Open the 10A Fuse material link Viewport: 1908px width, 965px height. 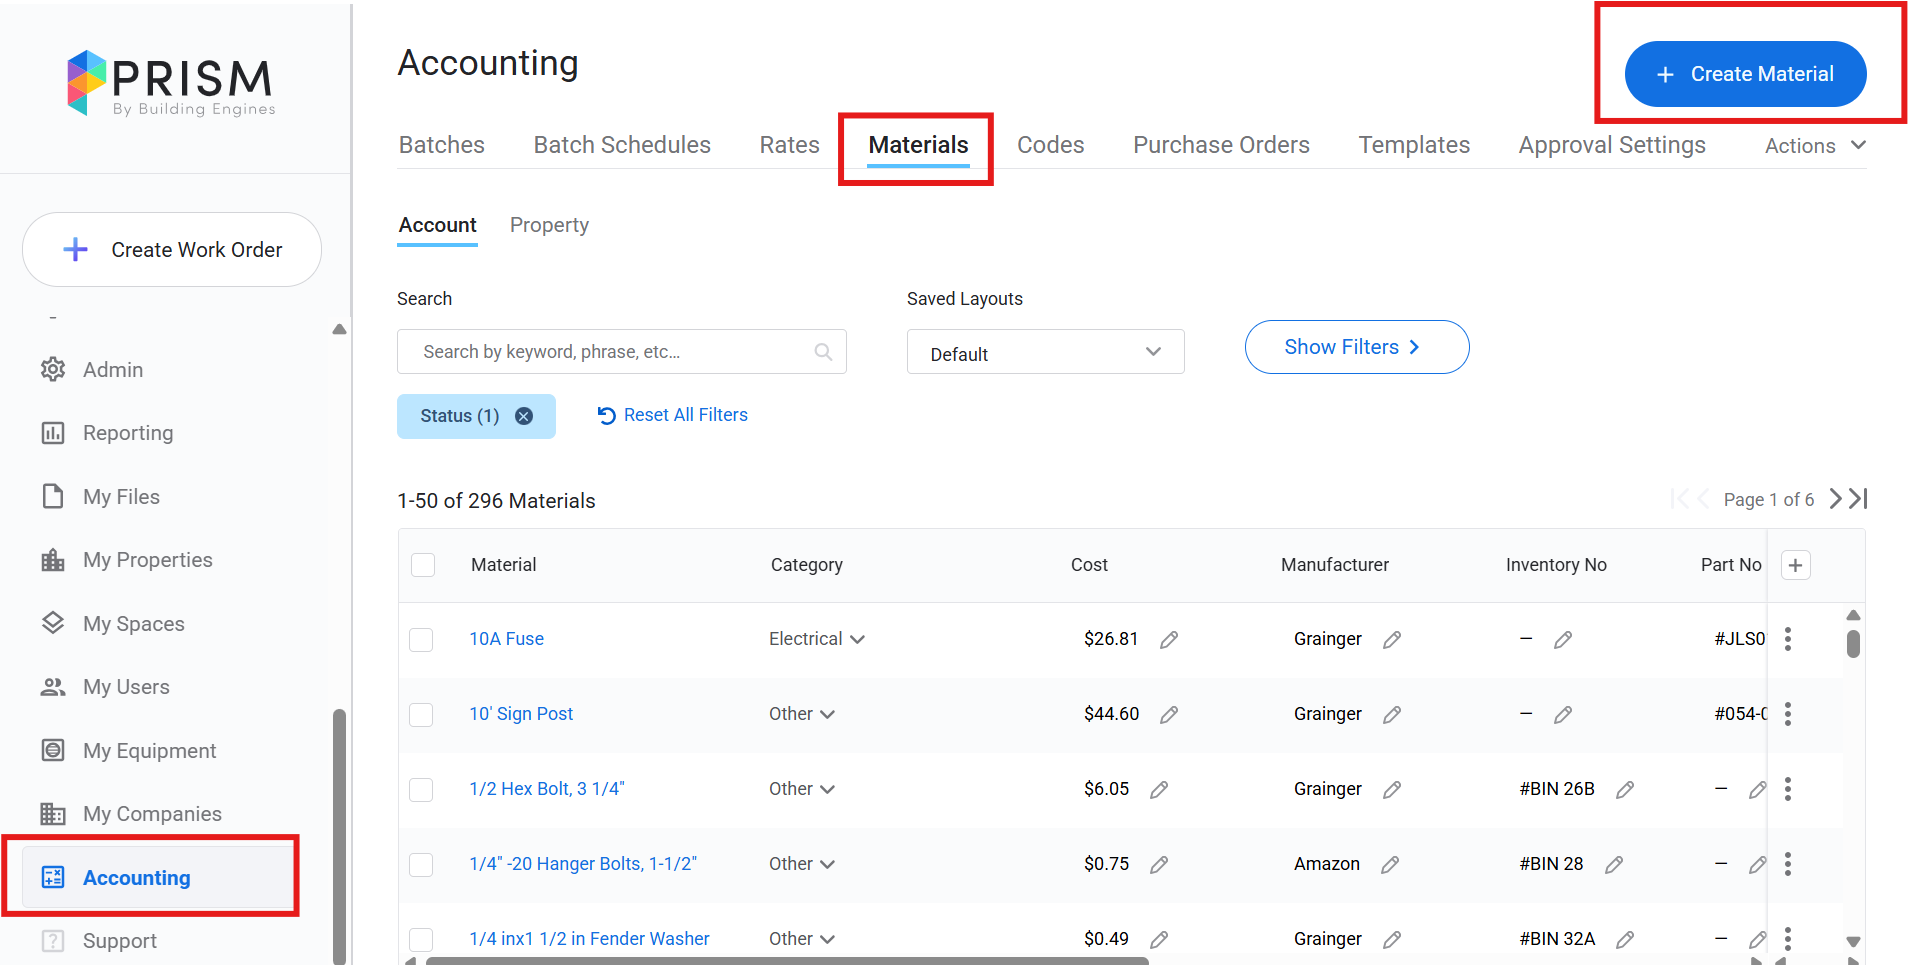click(507, 639)
